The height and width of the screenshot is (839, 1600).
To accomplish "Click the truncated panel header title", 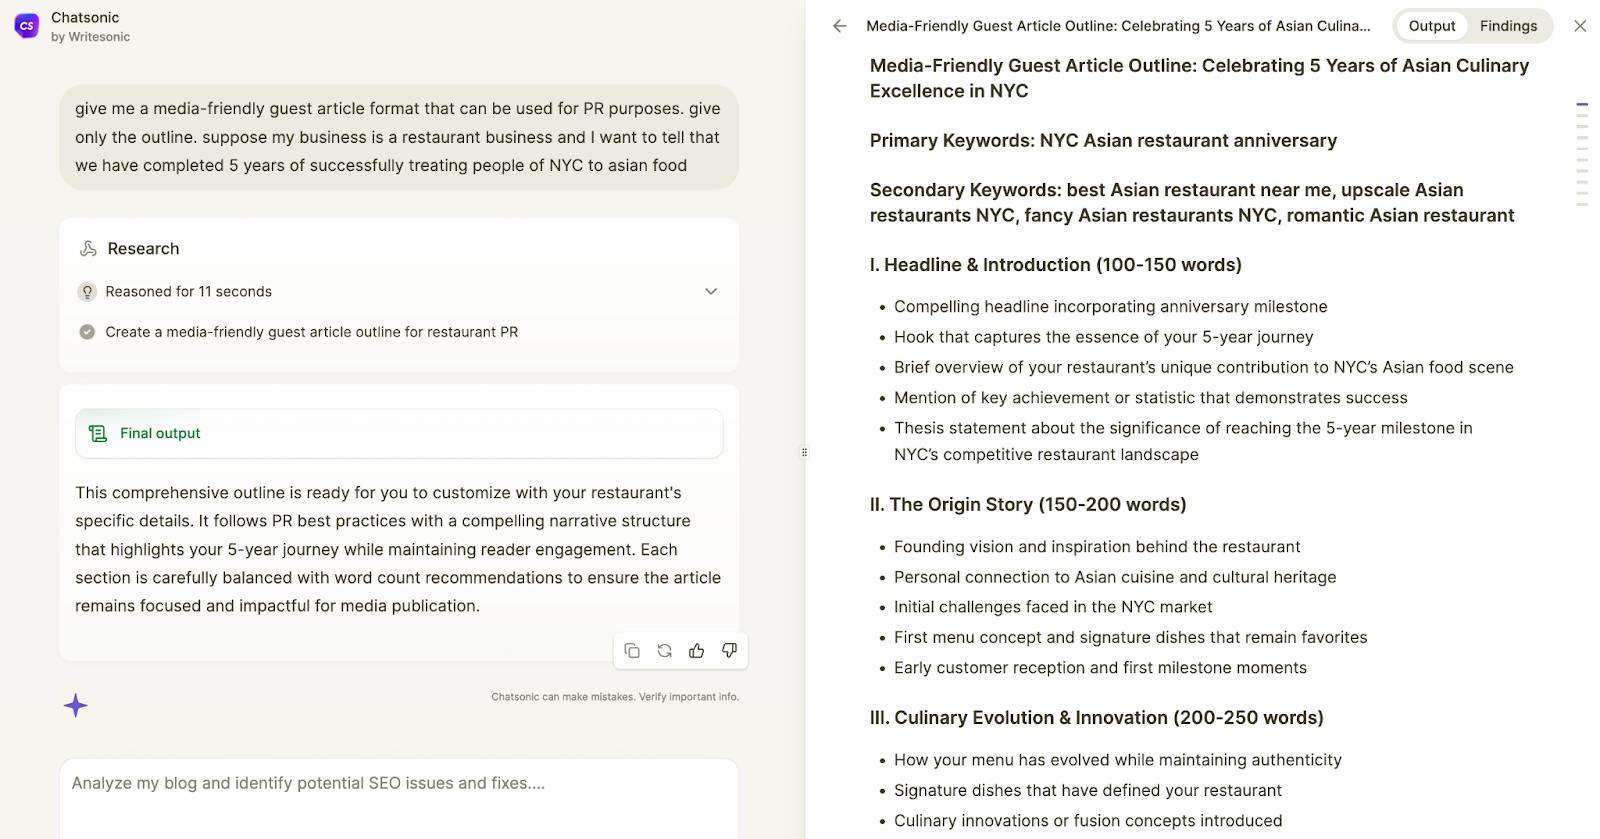I will [x=1118, y=26].
